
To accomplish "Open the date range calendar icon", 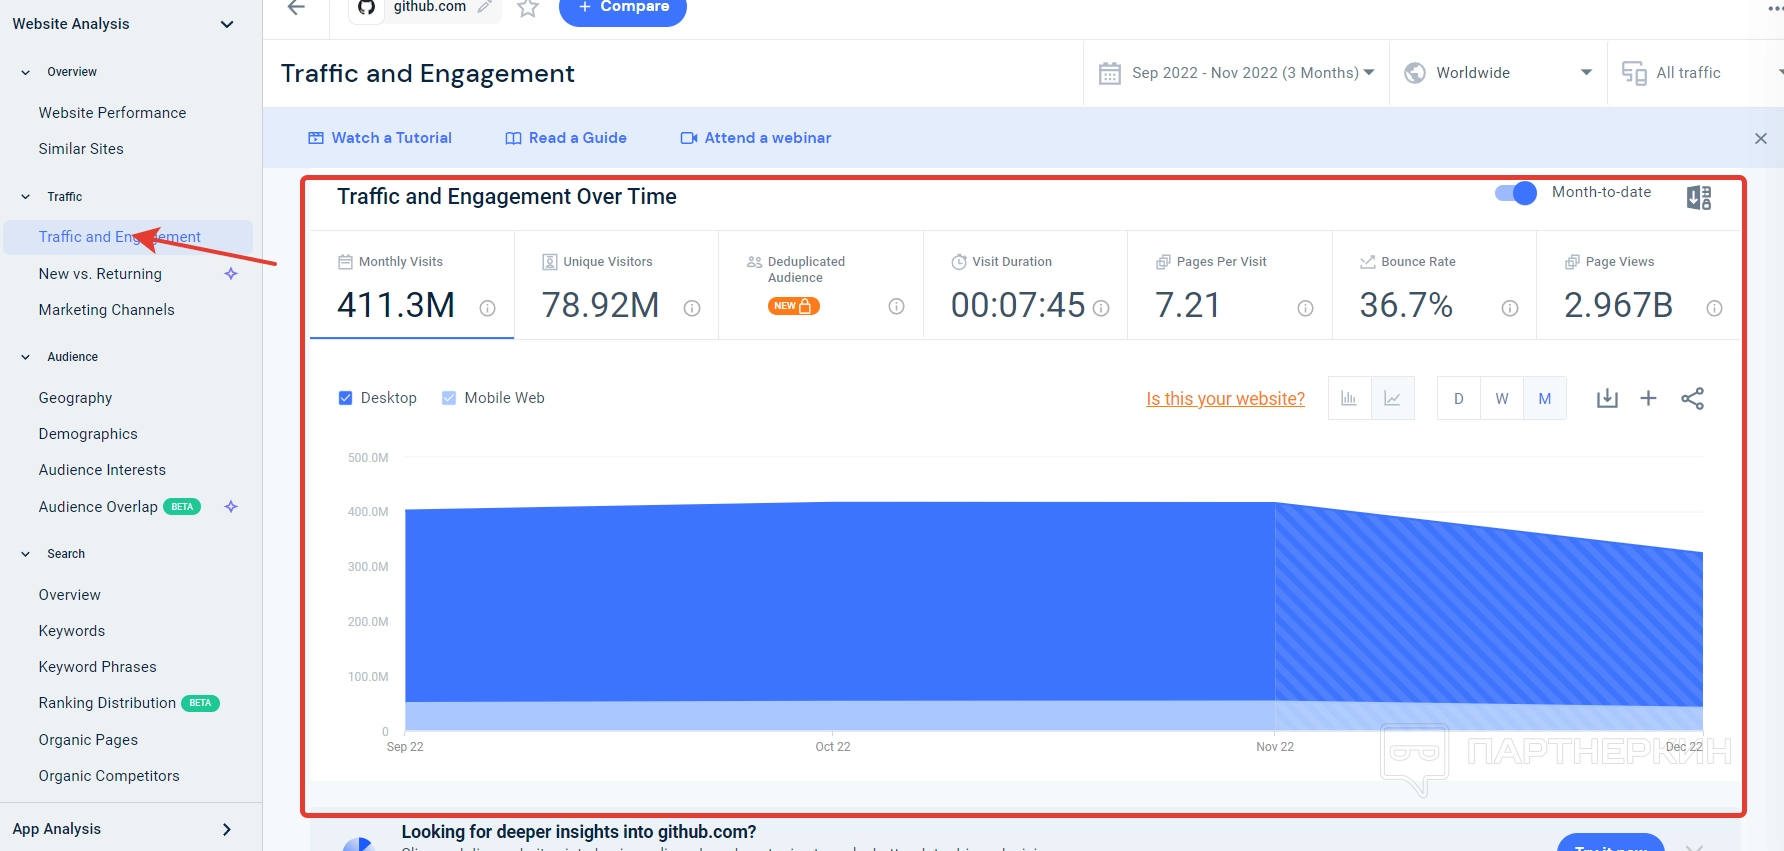I will (x=1110, y=73).
